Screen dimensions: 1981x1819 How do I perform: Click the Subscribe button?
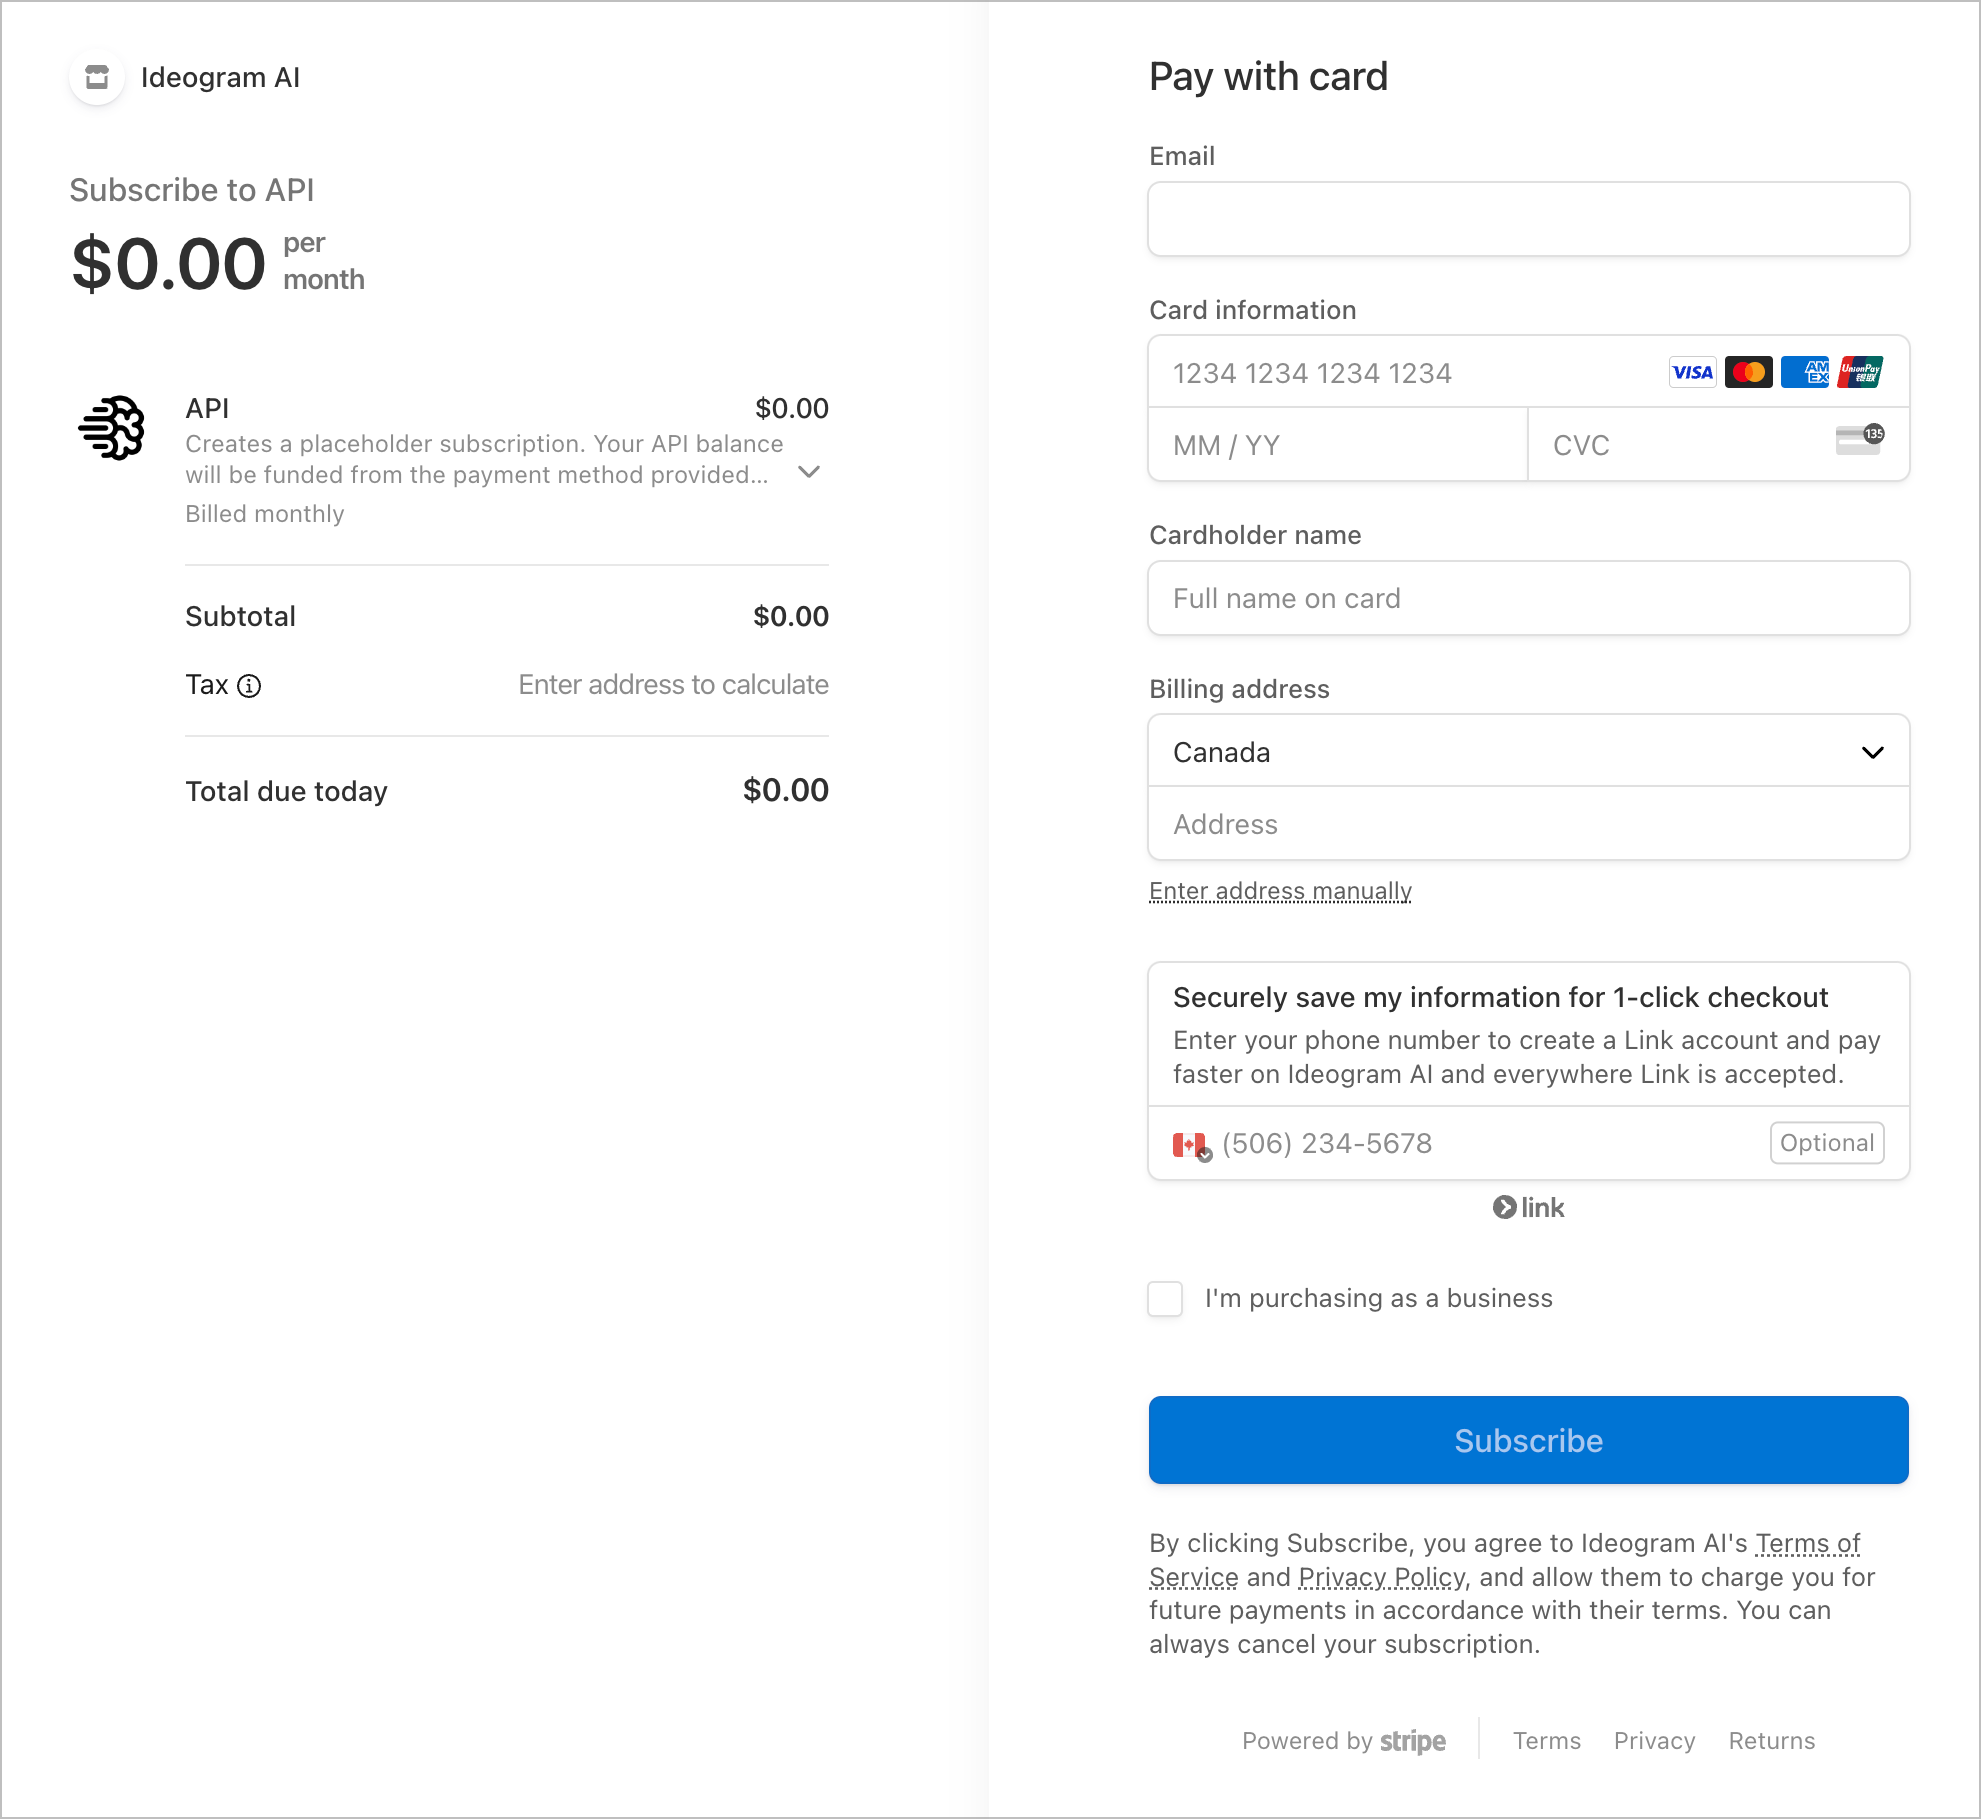point(1528,1440)
